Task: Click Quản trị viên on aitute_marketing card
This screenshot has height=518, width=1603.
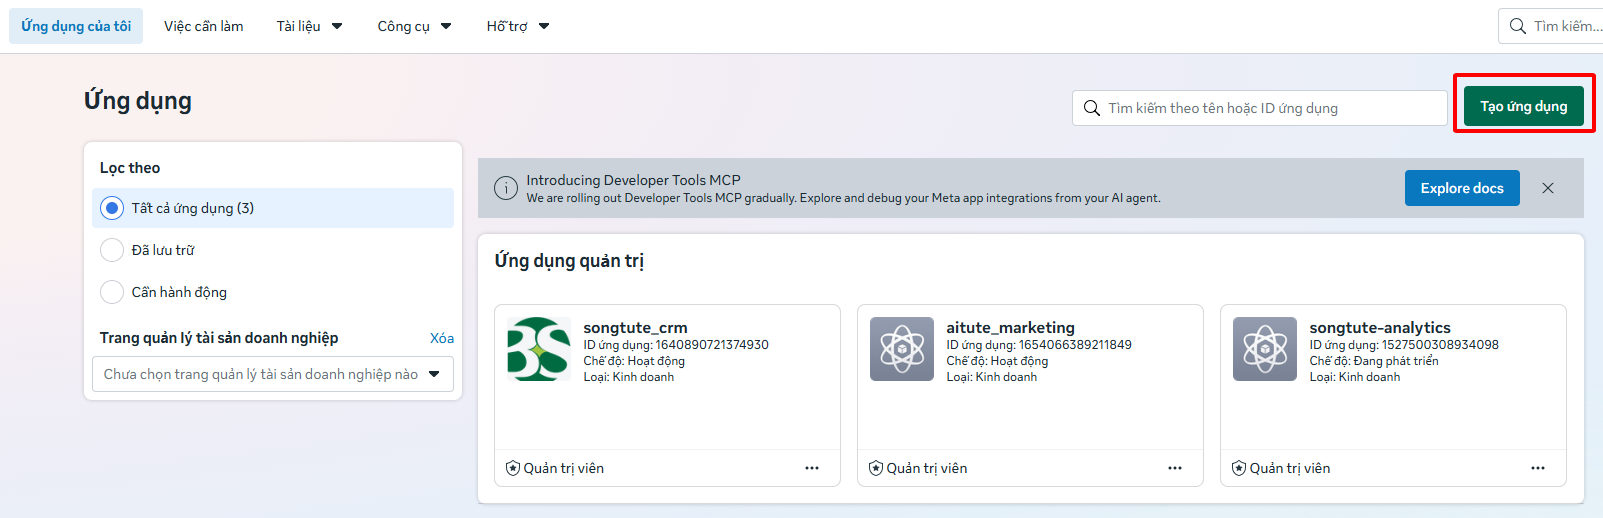Action: (x=927, y=468)
